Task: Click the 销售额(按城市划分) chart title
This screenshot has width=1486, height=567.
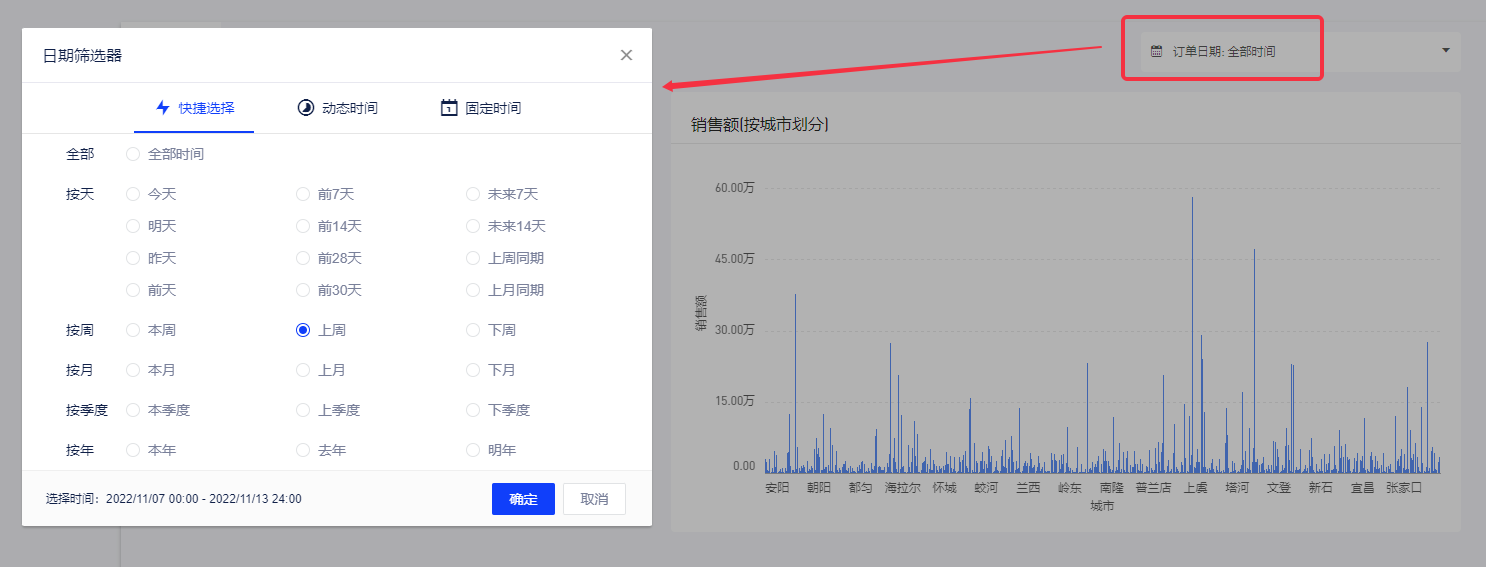Action: 759,125
